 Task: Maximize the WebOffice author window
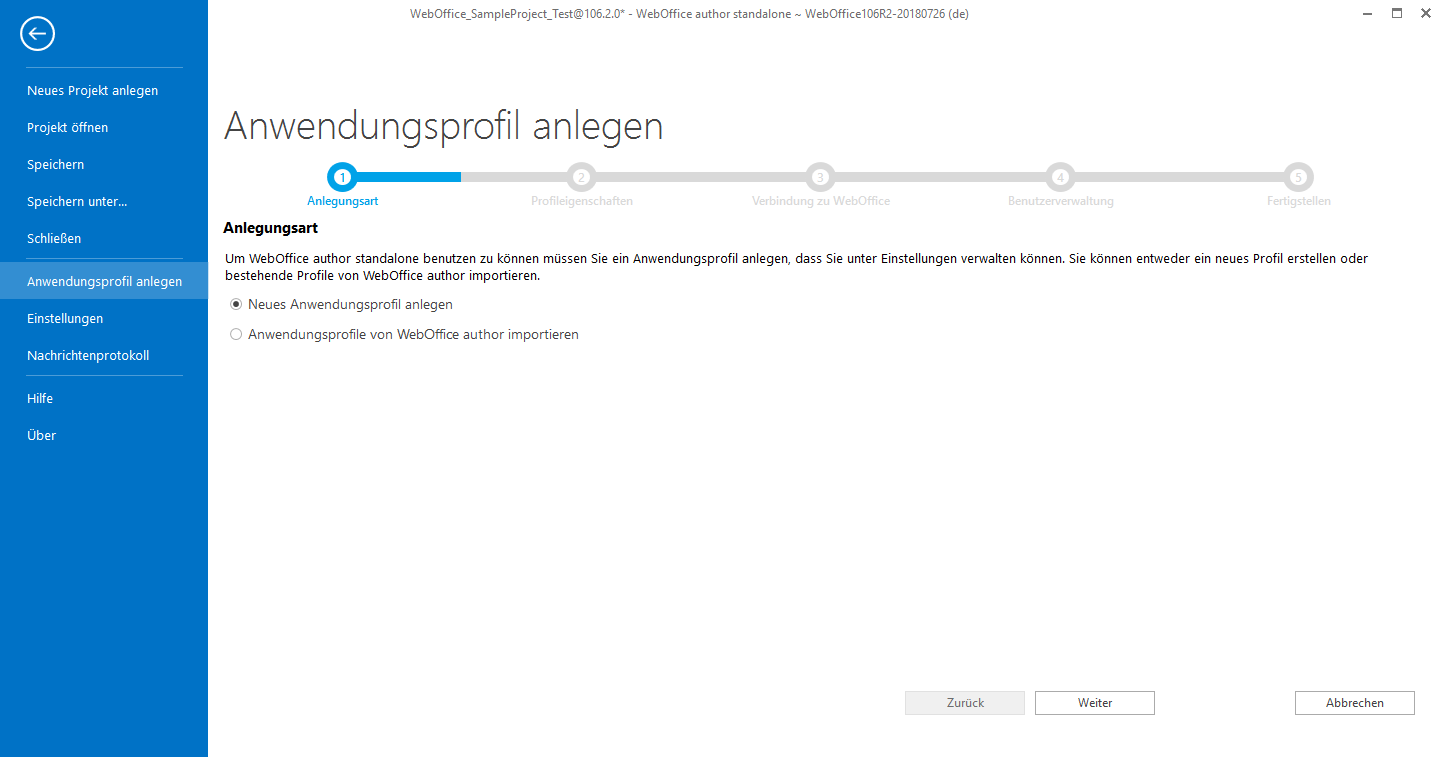1396,13
